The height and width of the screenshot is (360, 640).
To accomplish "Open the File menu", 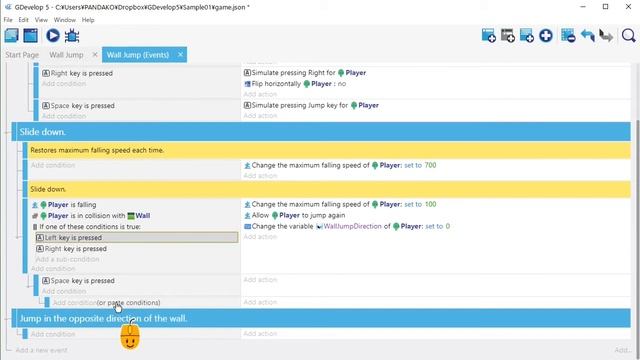I will click(8, 20).
